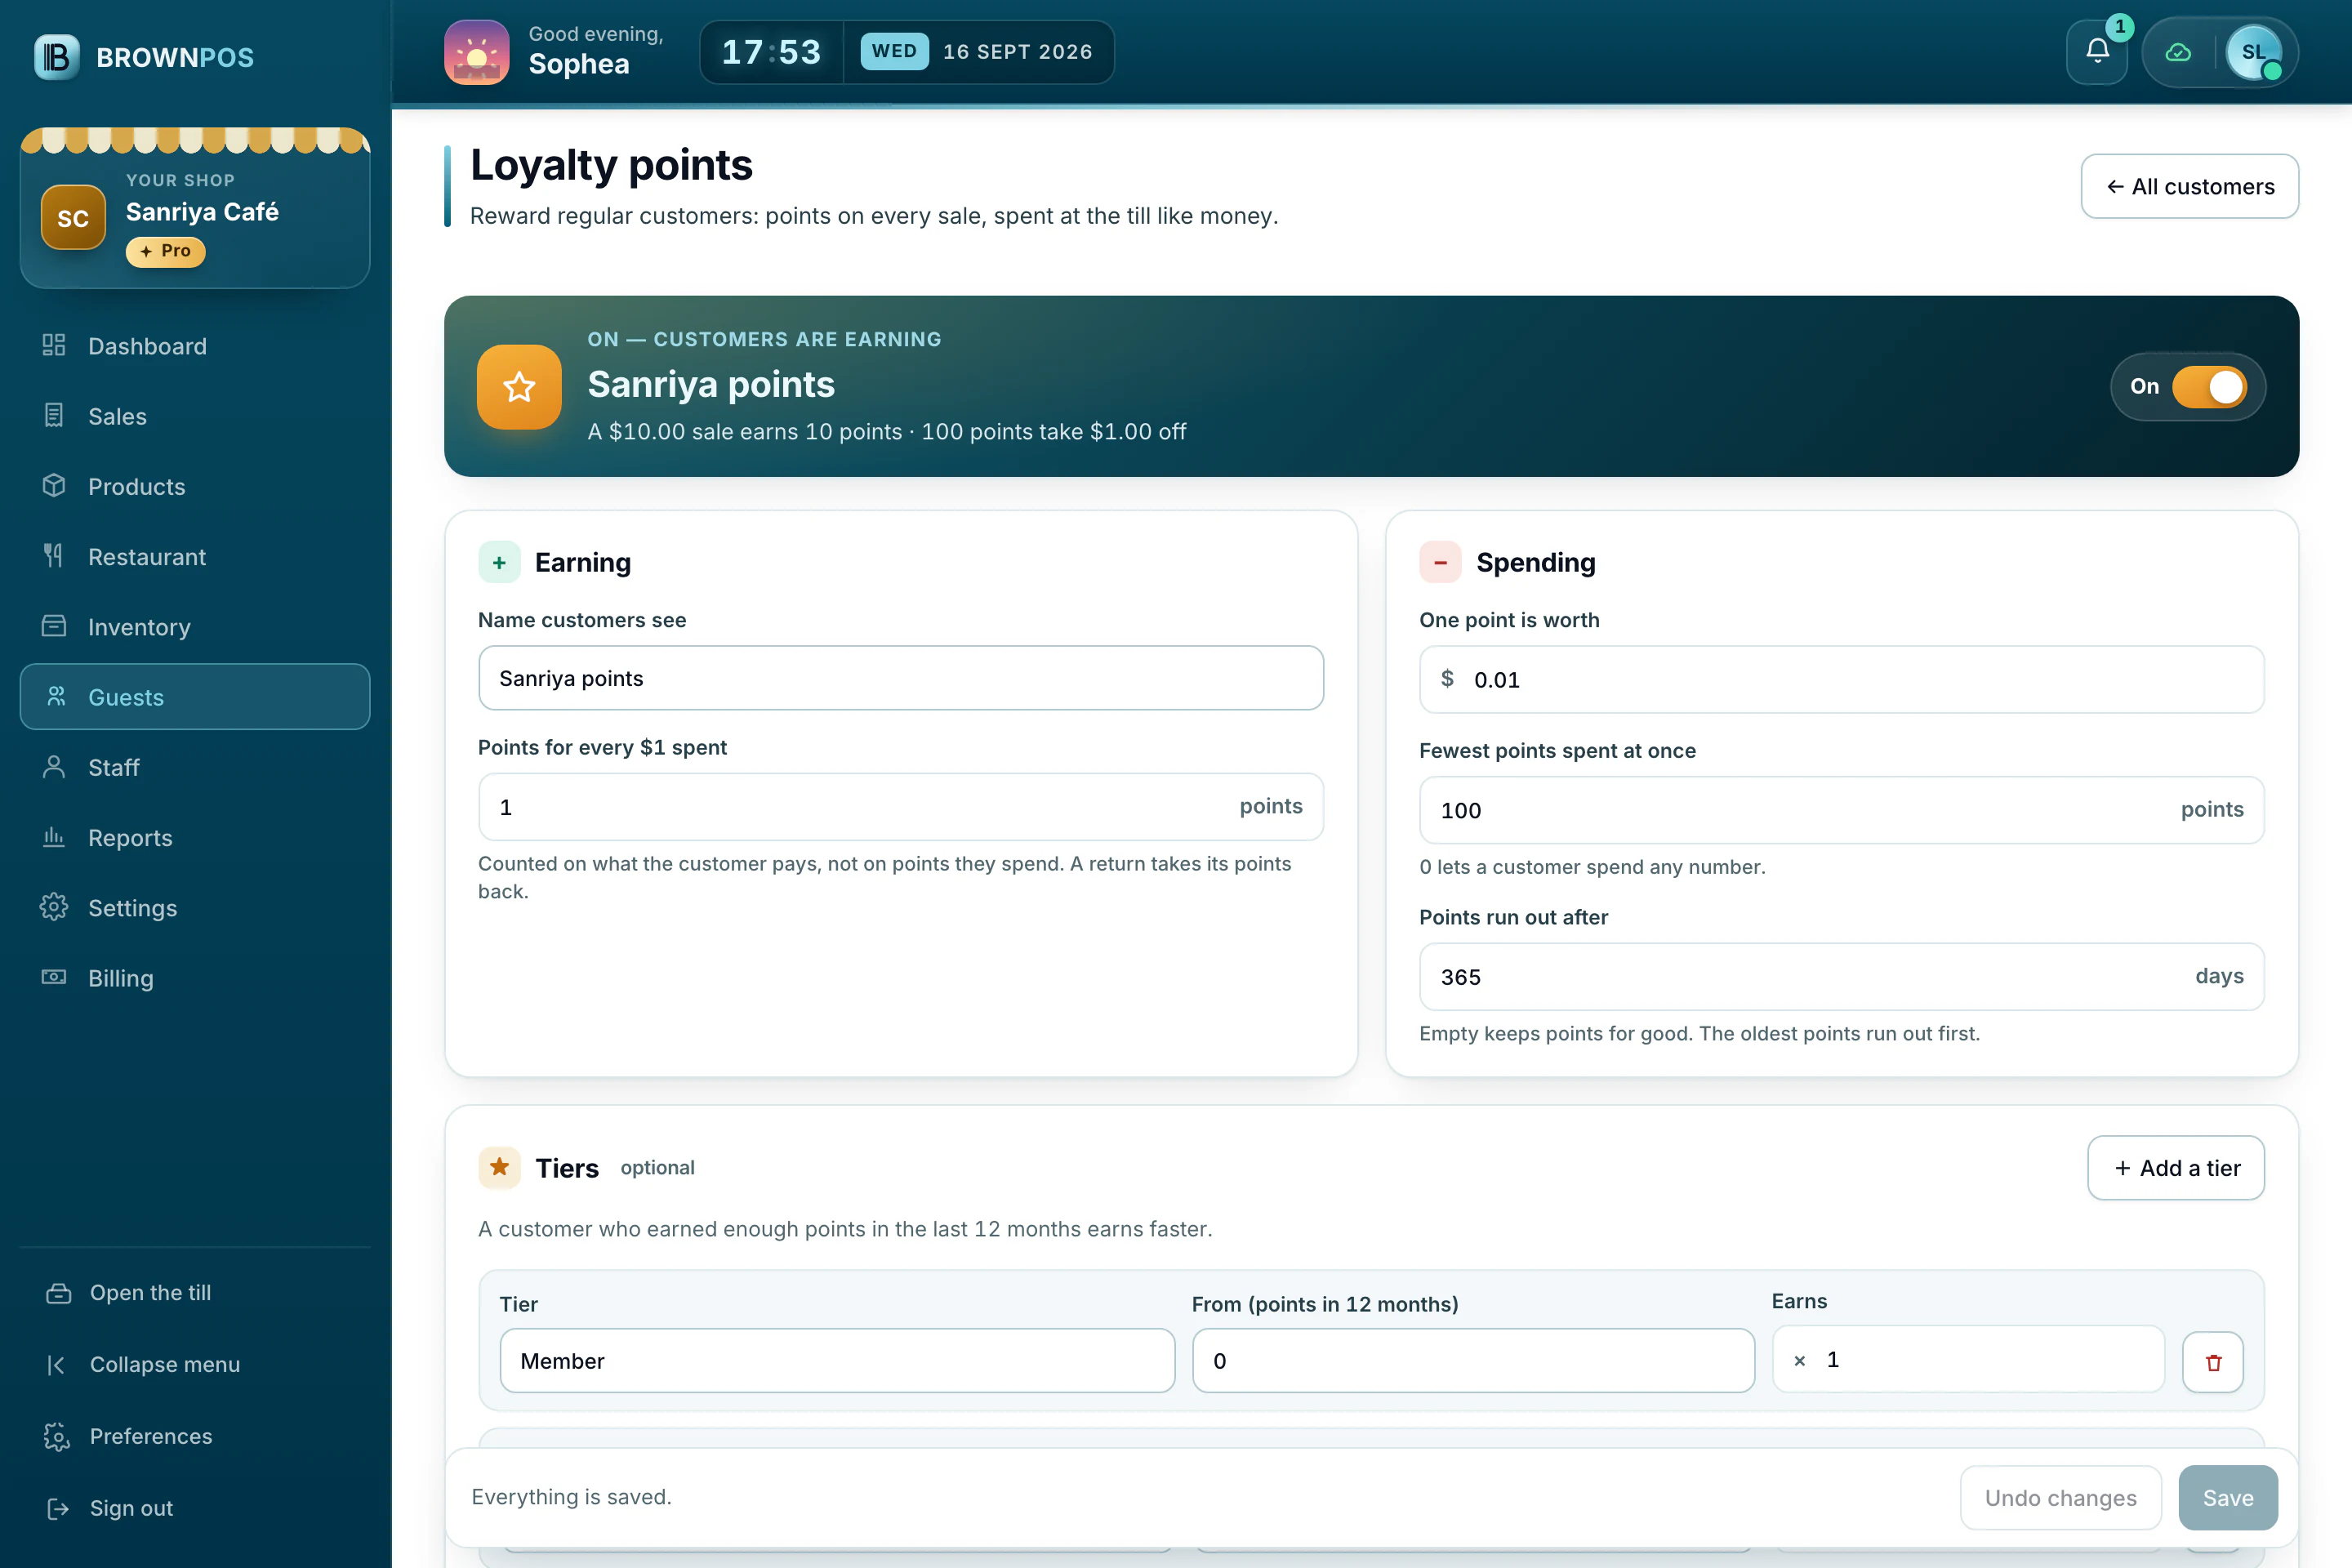Click the Save button
Screen dimensions: 2352x1568
pos(2228,1498)
